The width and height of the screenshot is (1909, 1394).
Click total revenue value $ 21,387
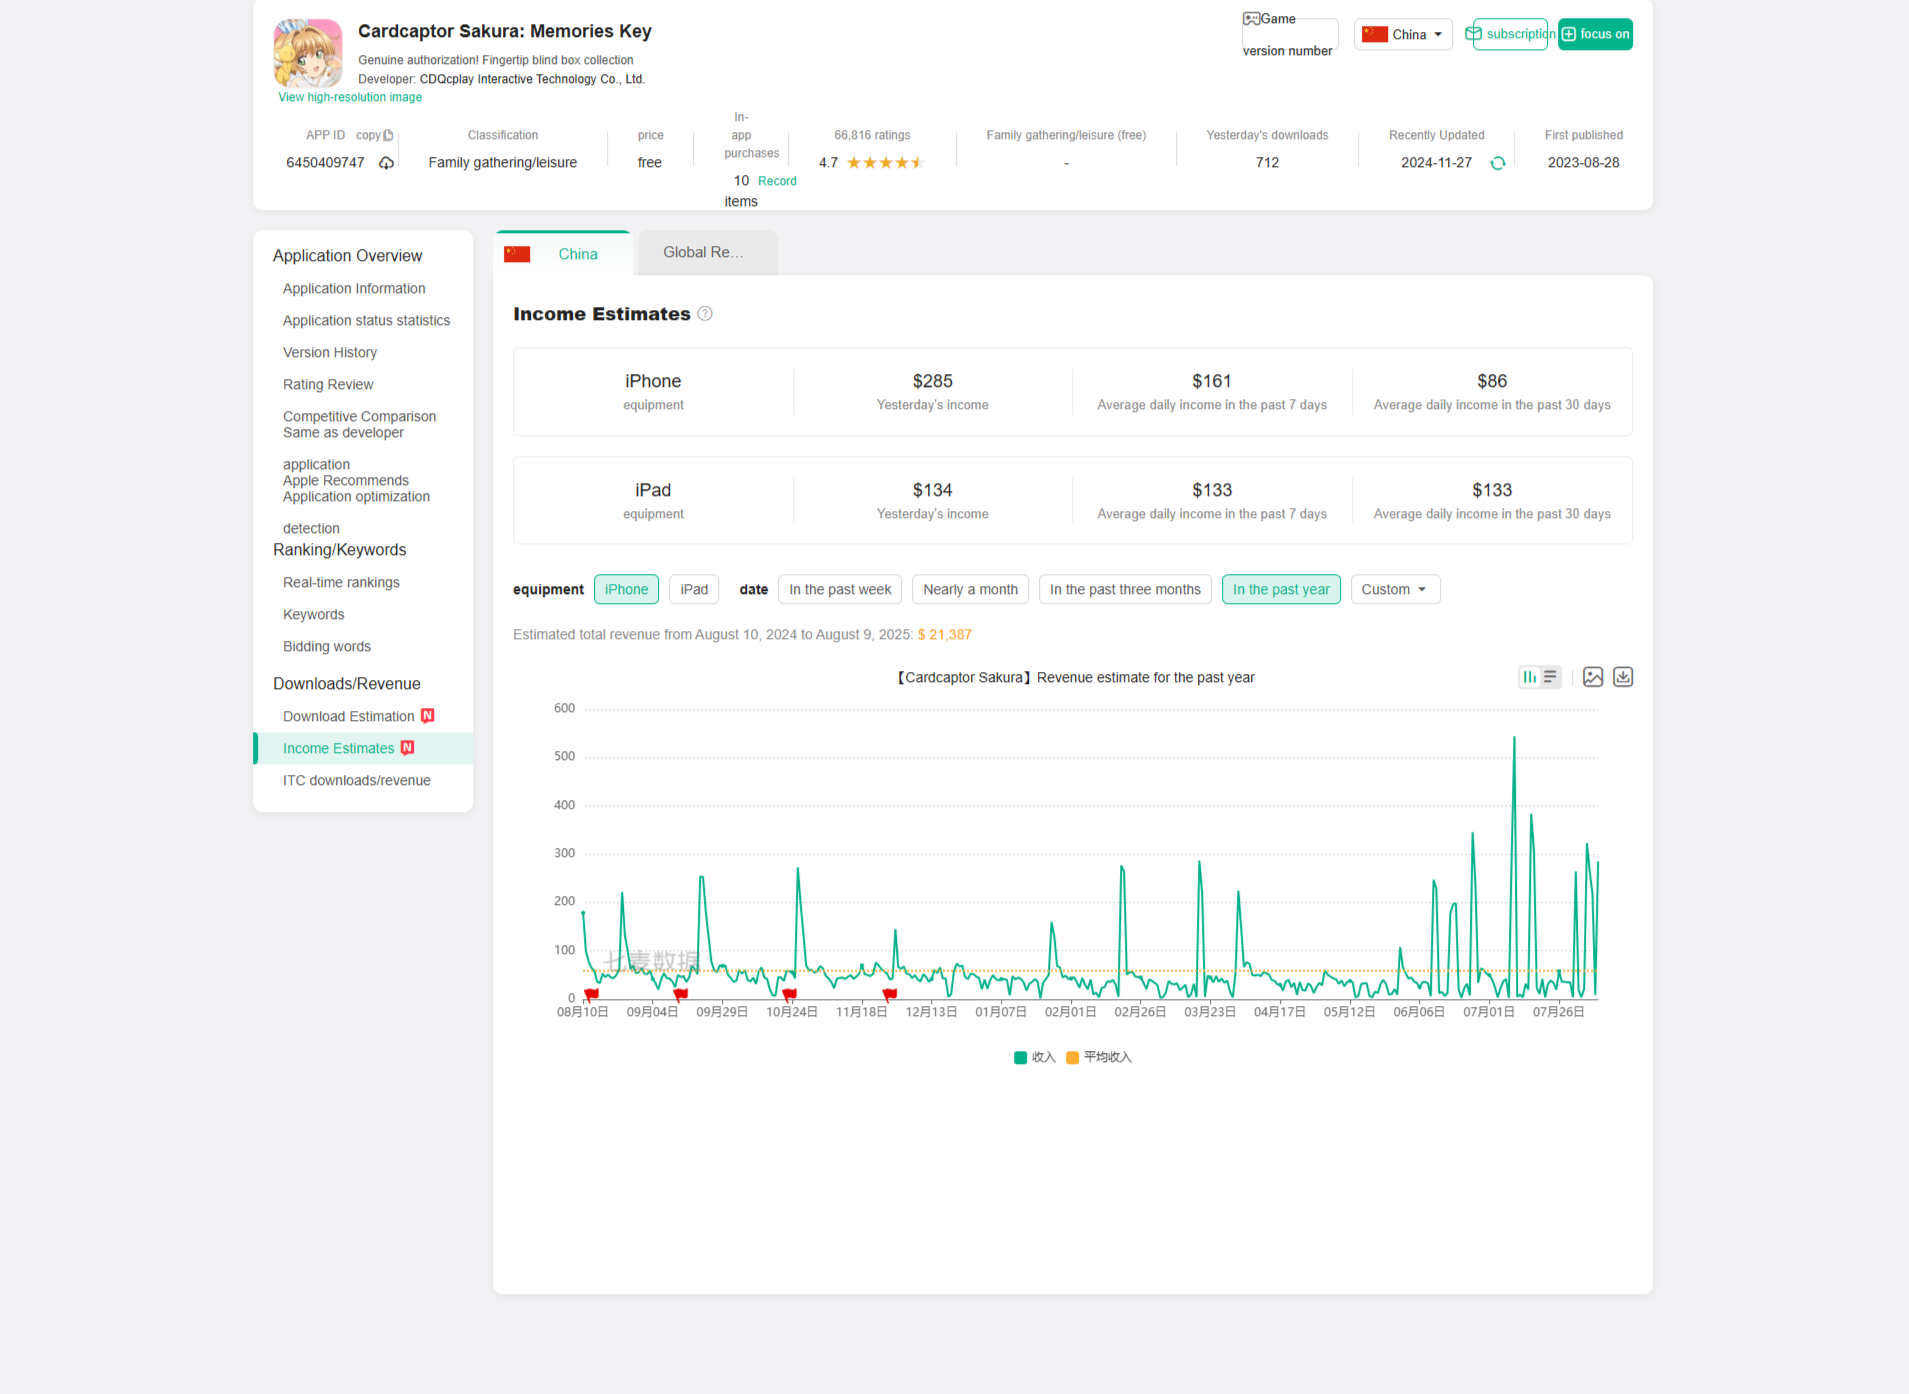(x=944, y=635)
